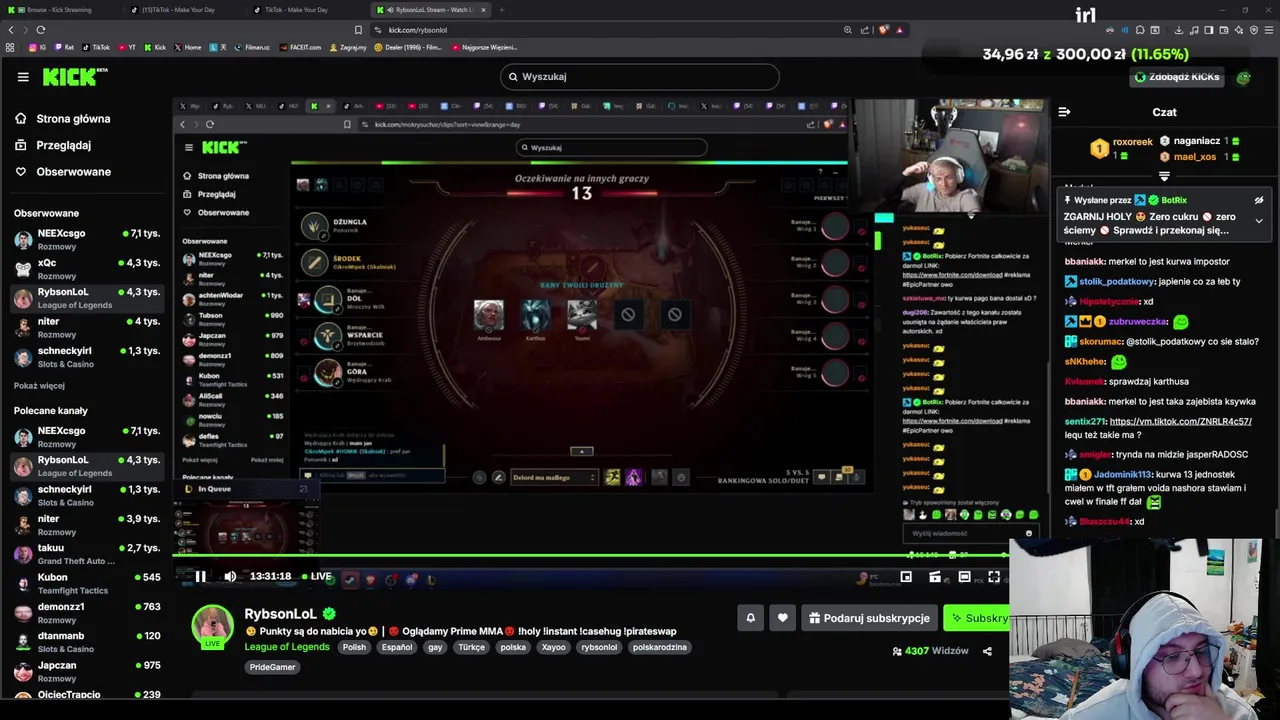Image resolution: width=1280 pixels, height=720 pixels.
Task: Toggle follow heart for RybsonLoL
Action: pos(783,618)
